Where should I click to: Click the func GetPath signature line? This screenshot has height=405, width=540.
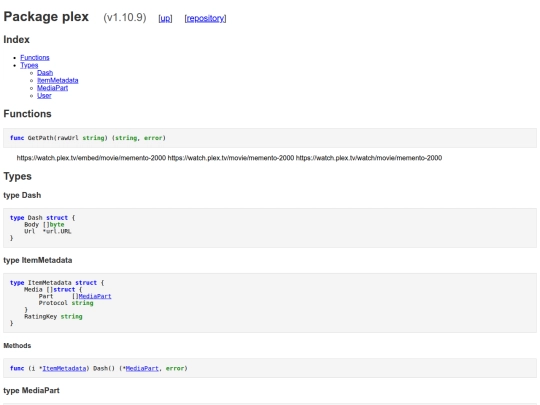[88, 138]
